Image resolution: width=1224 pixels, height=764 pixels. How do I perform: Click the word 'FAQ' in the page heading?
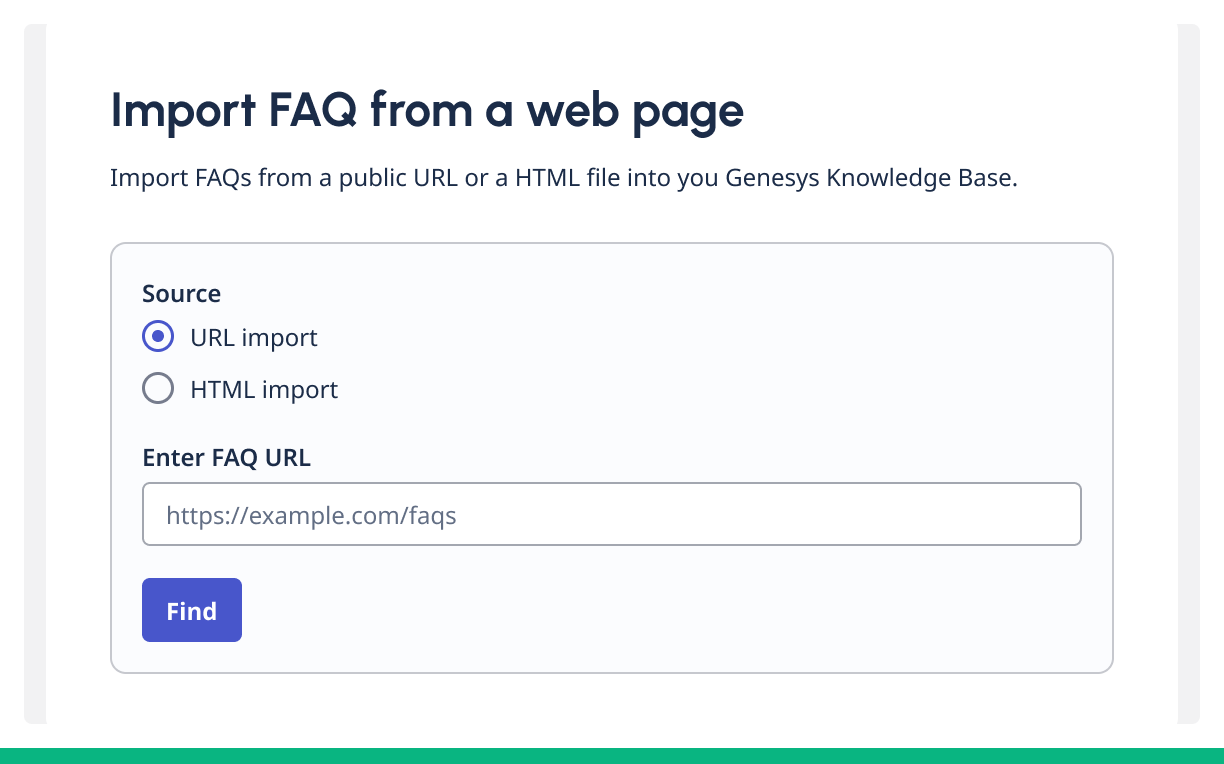coord(312,110)
